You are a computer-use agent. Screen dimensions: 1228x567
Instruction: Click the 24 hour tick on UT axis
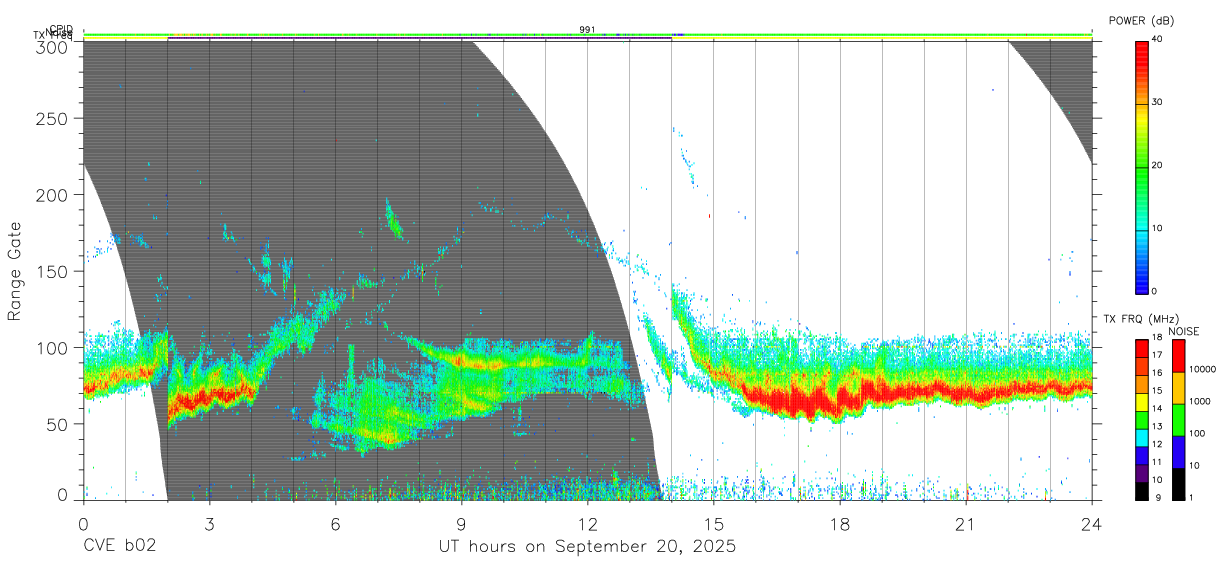(1092, 524)
